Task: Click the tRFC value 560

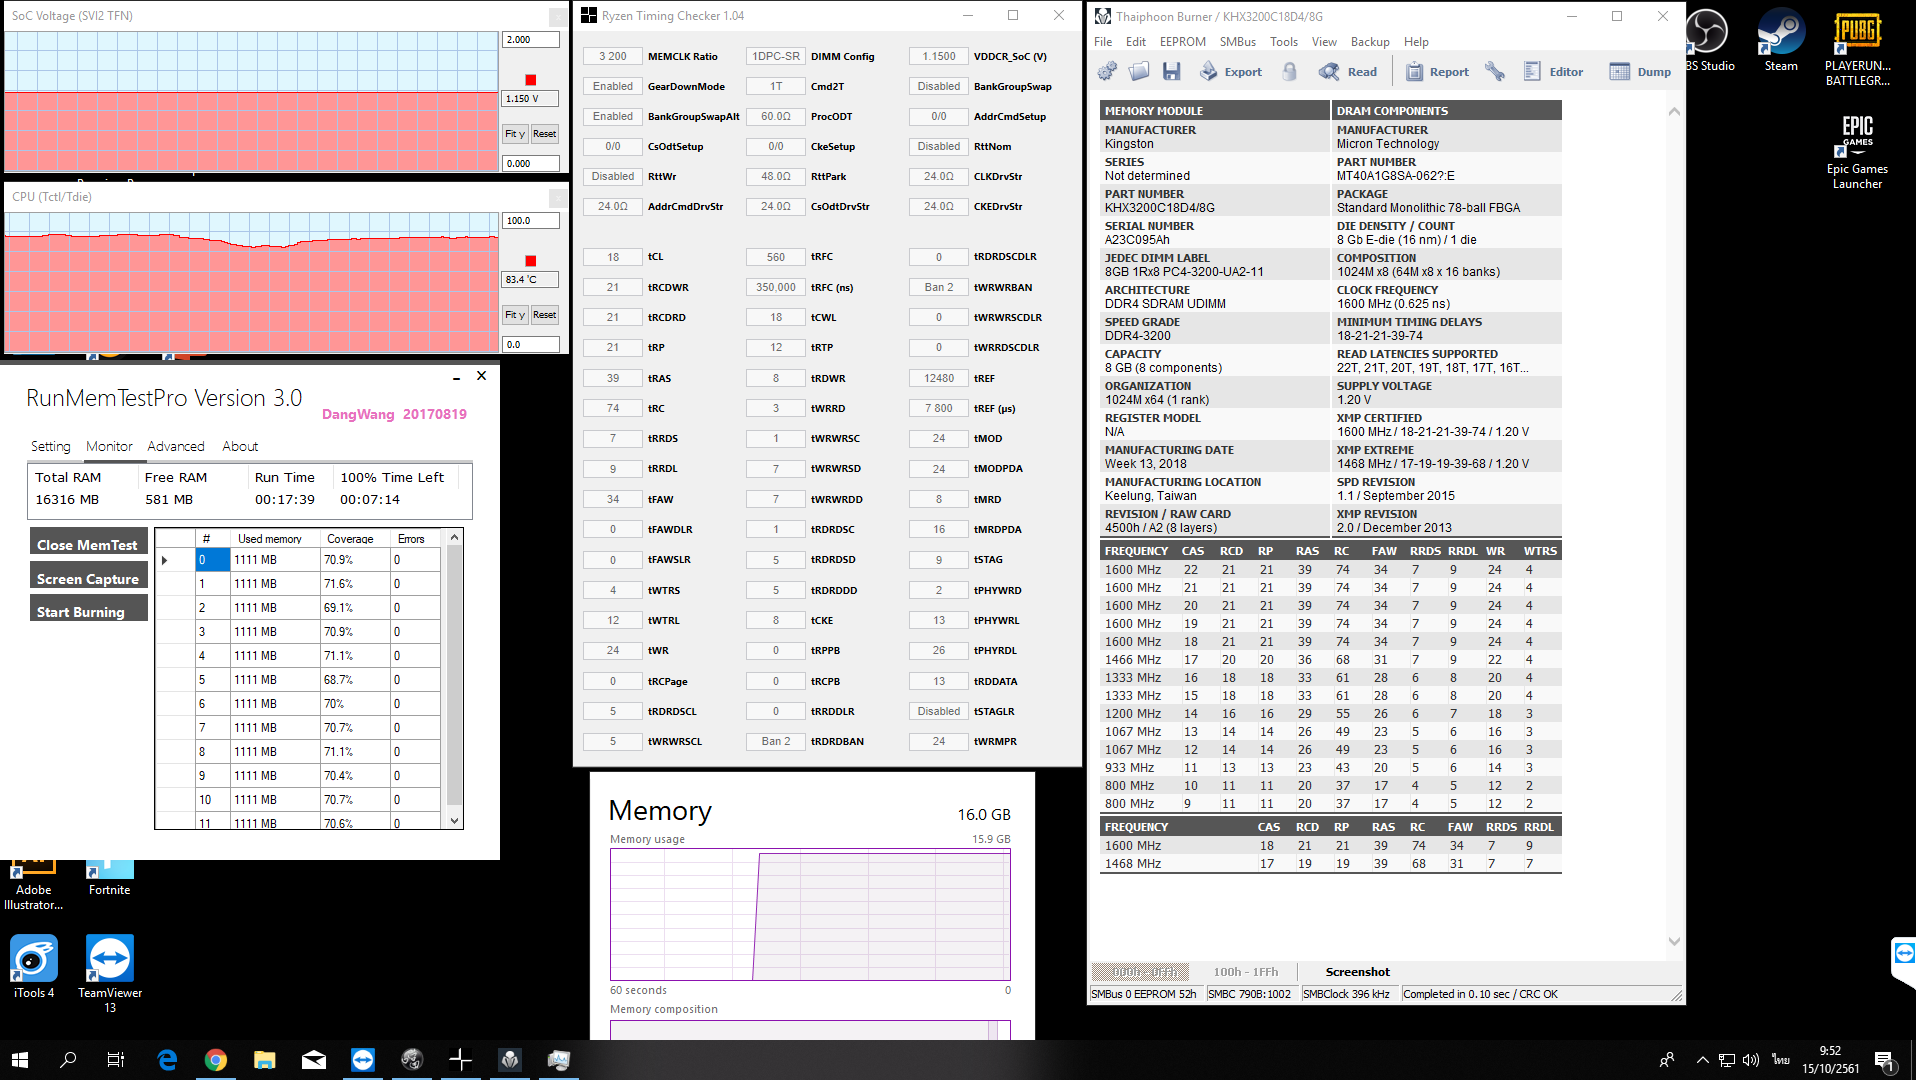Action: tap(776, 257)
